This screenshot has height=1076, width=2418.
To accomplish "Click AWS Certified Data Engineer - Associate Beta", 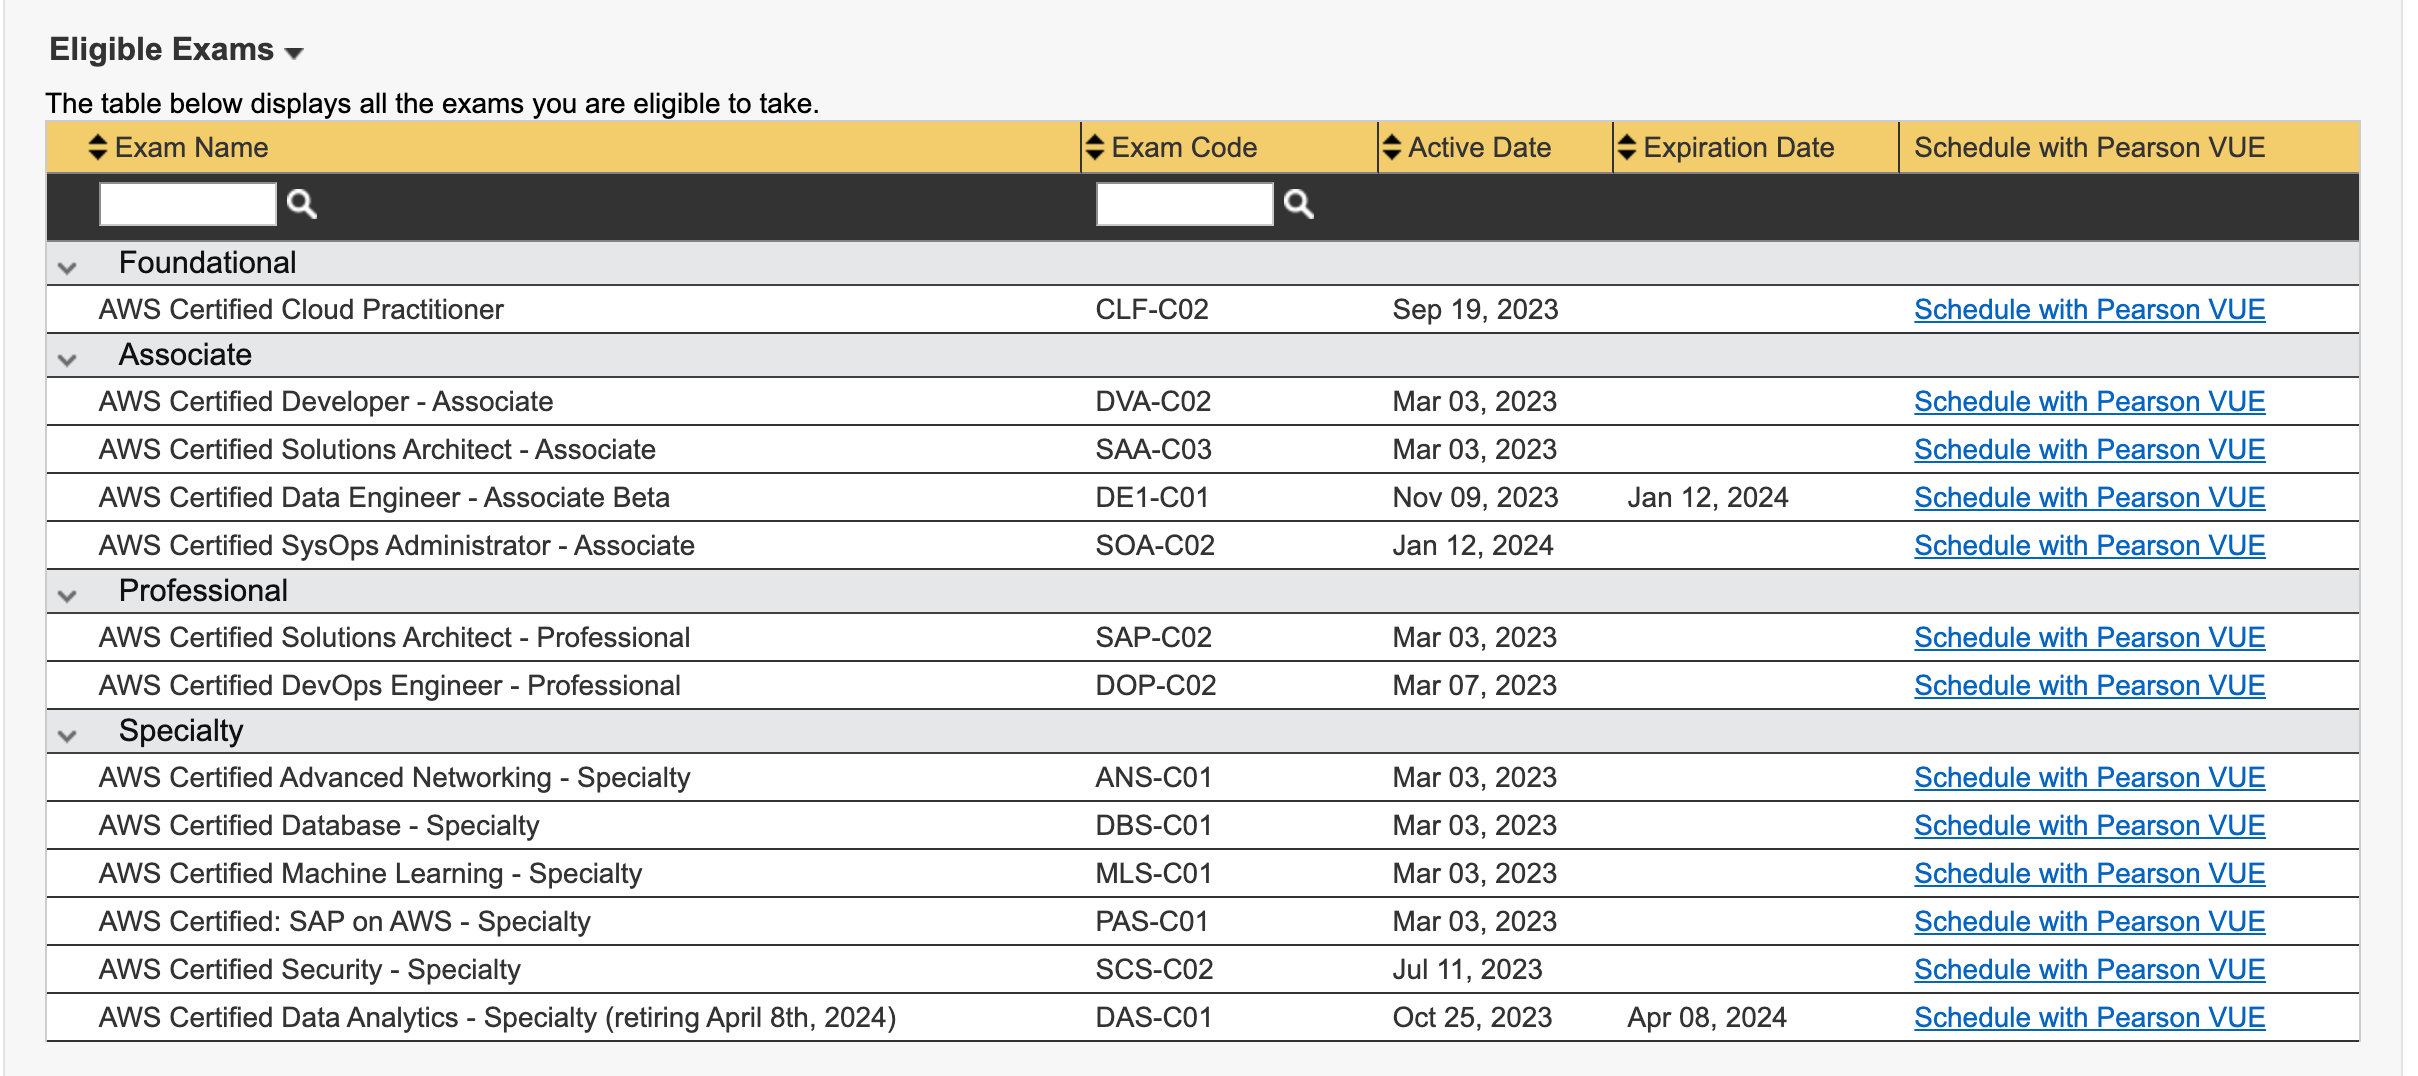I will coord(384,498).
